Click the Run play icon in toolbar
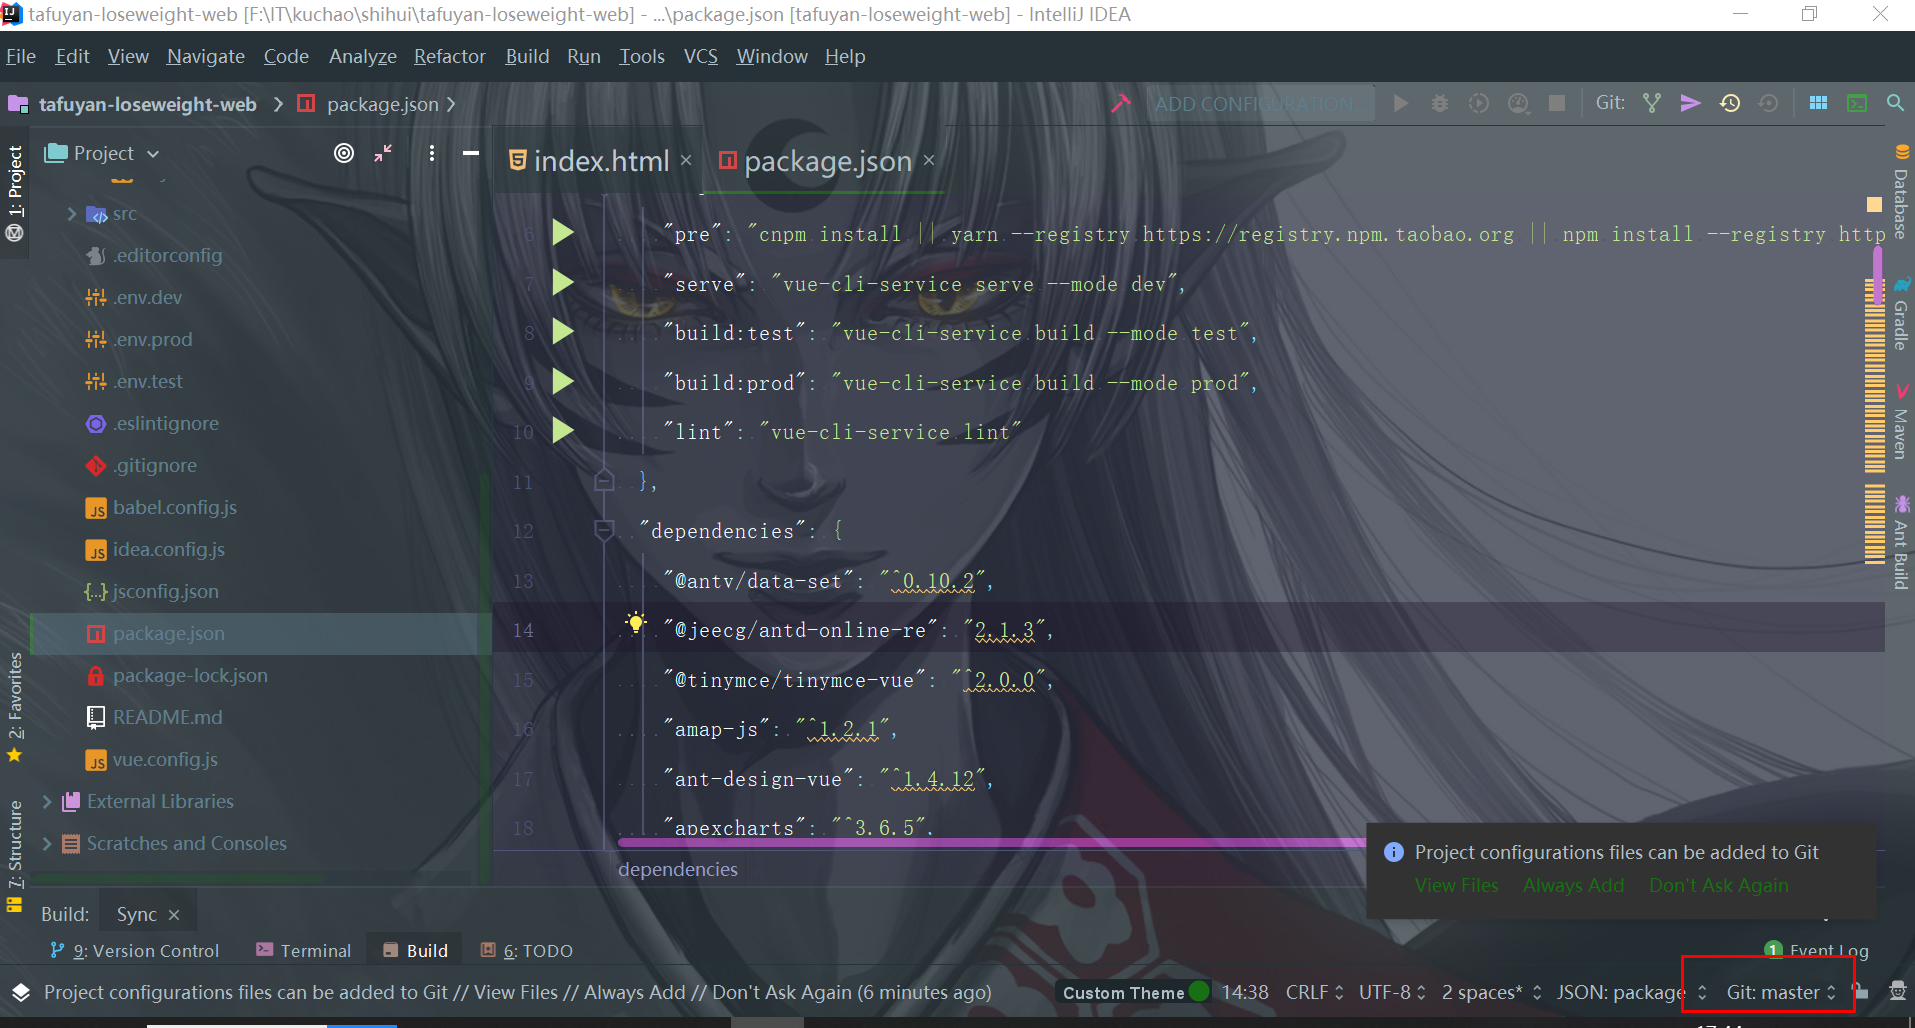 pyautogui.click(x=1401, y=103)
